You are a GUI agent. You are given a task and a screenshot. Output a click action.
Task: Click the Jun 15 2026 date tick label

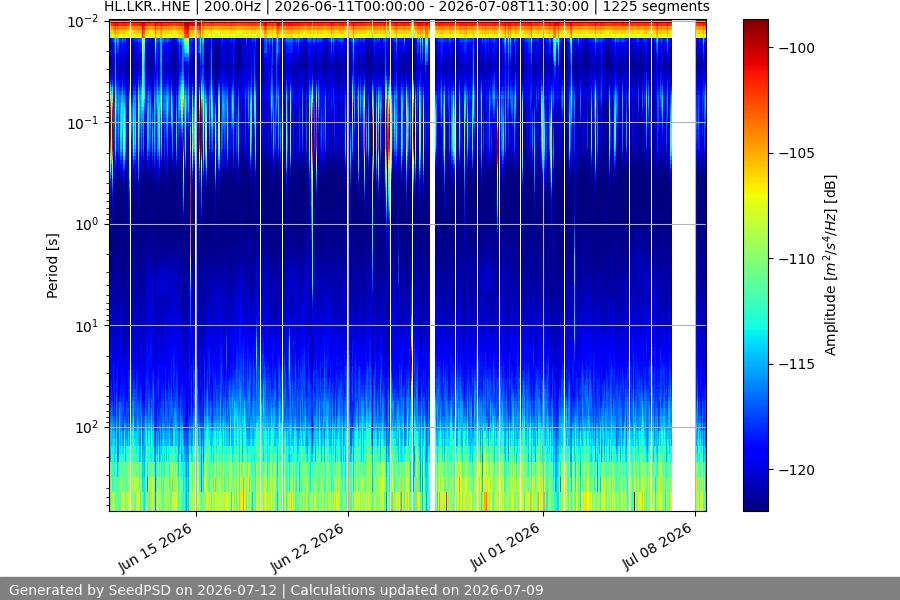(155, 548)
